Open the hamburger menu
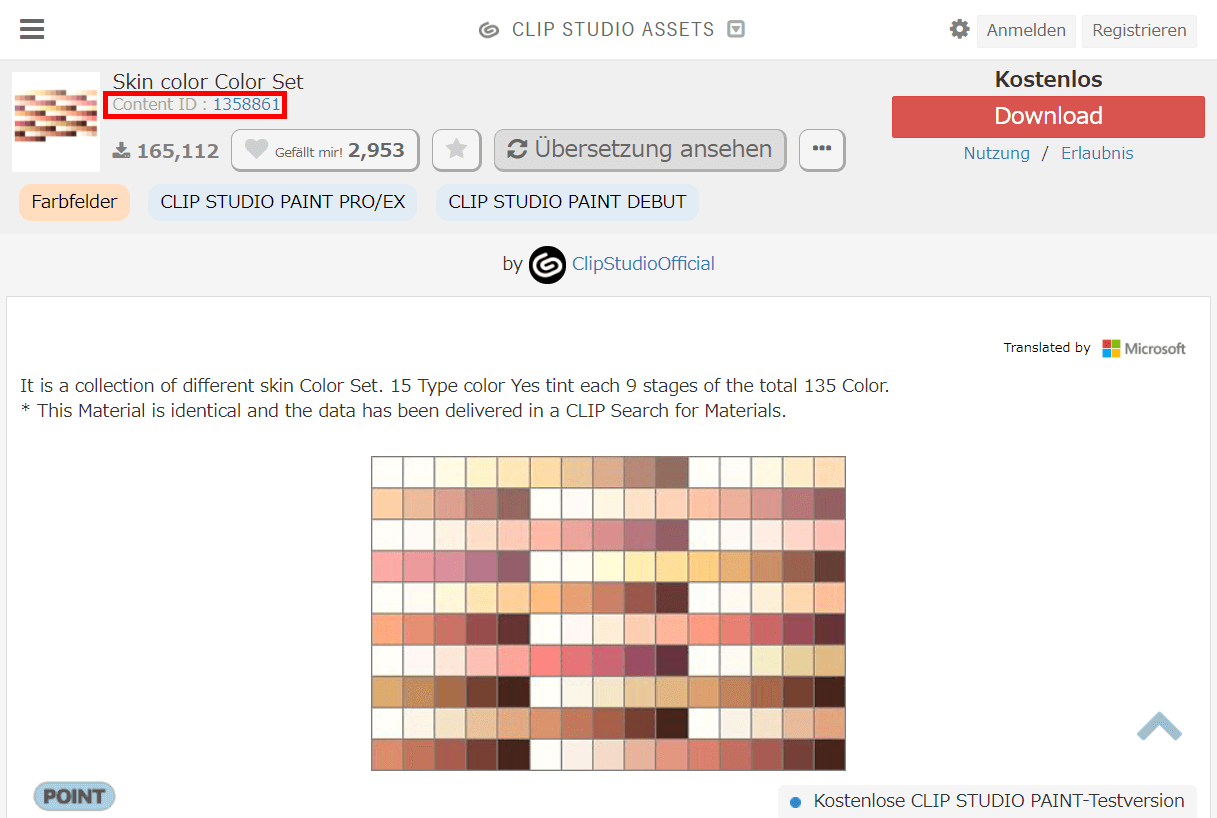Screen dimensions: 1217x818 (32, 29)
